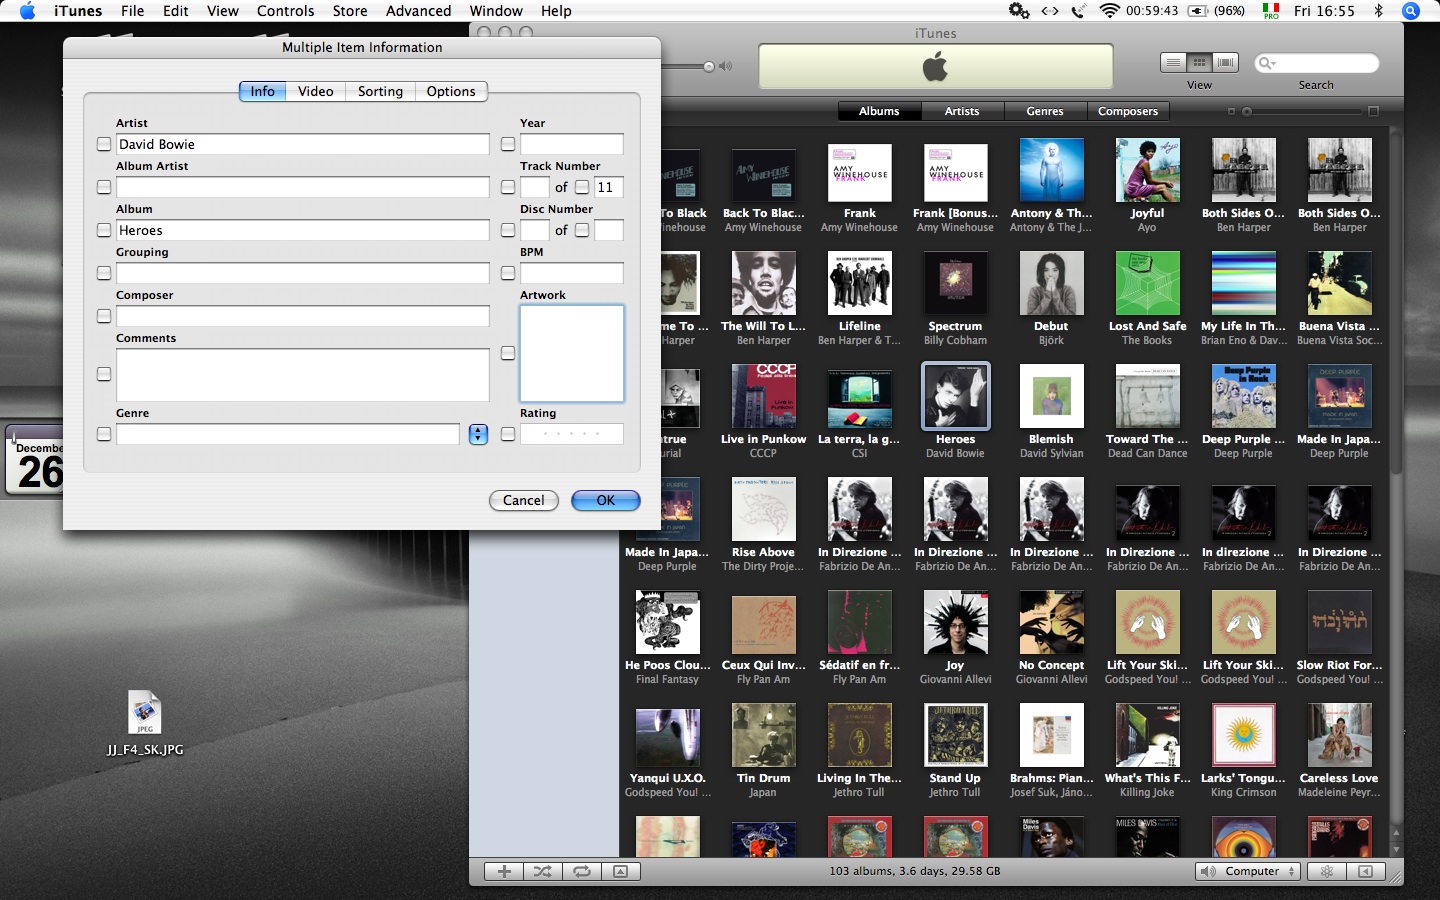
Task: Open the Store menu
Action: coord(350,11)
